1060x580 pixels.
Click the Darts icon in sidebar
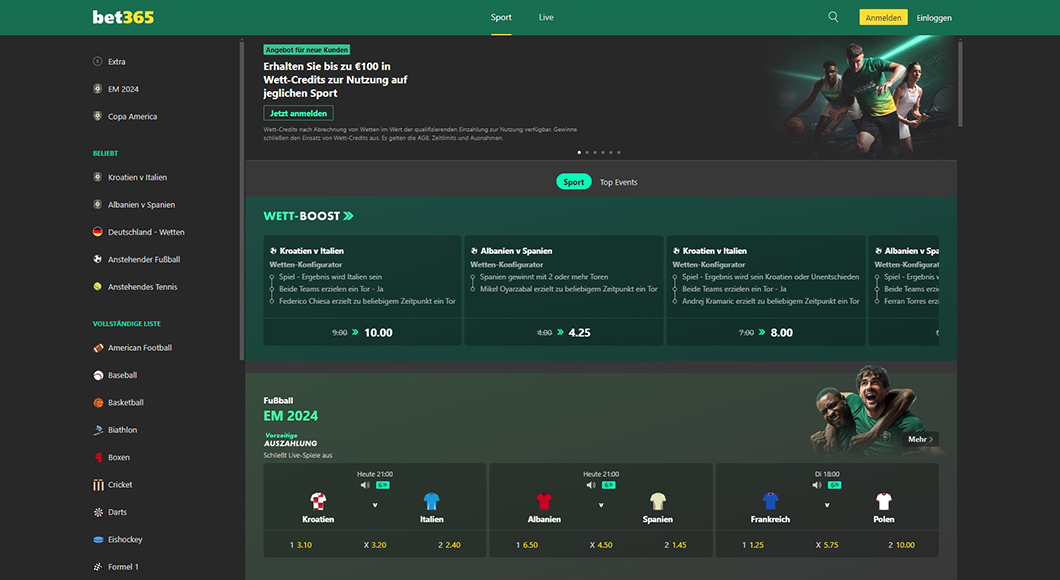pos(98,512)
